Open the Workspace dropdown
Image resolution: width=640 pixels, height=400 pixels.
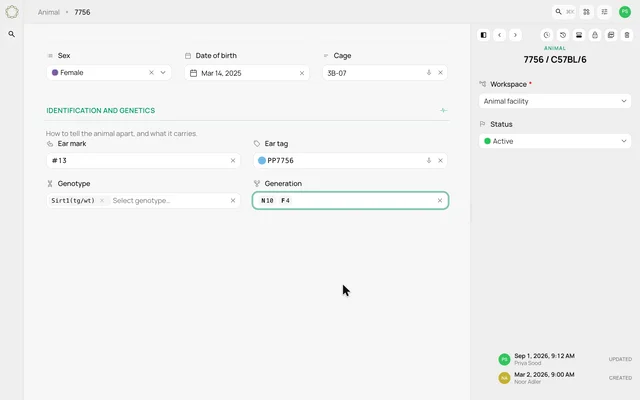(x=555, y=101)
